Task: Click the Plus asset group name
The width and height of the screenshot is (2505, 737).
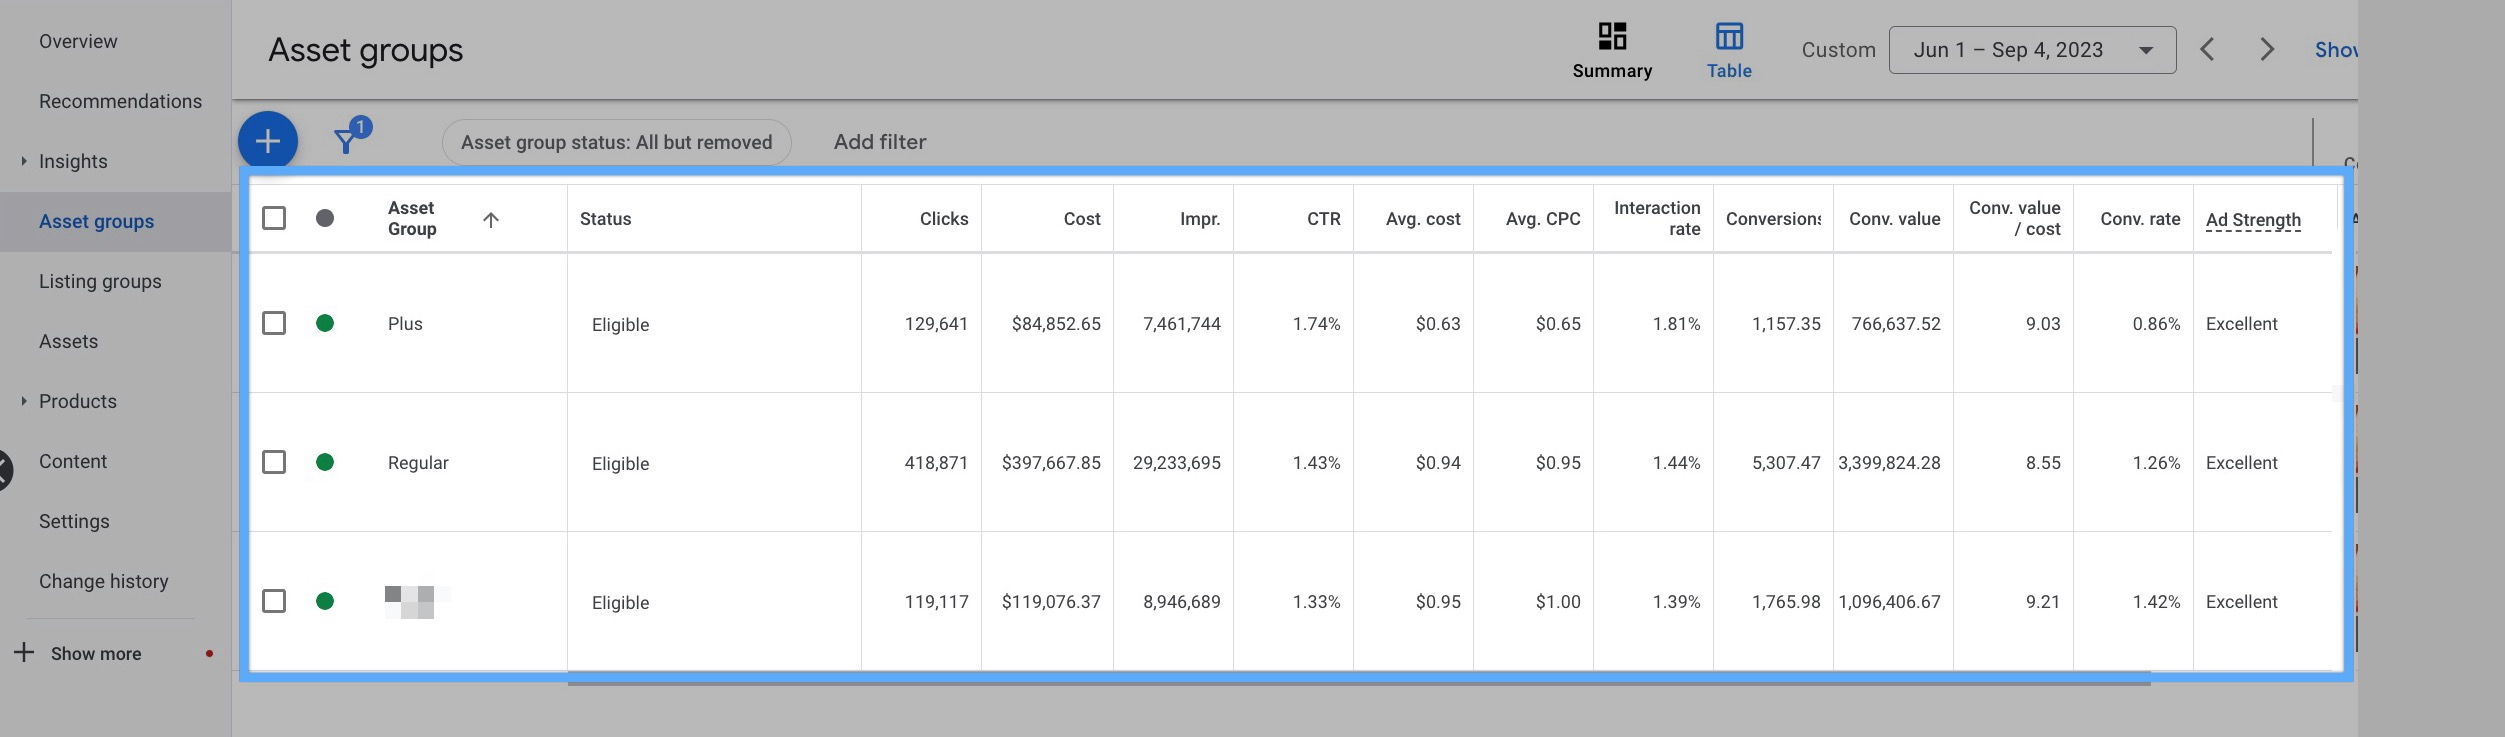Action: pyautogui.click(x=405, y=324)
